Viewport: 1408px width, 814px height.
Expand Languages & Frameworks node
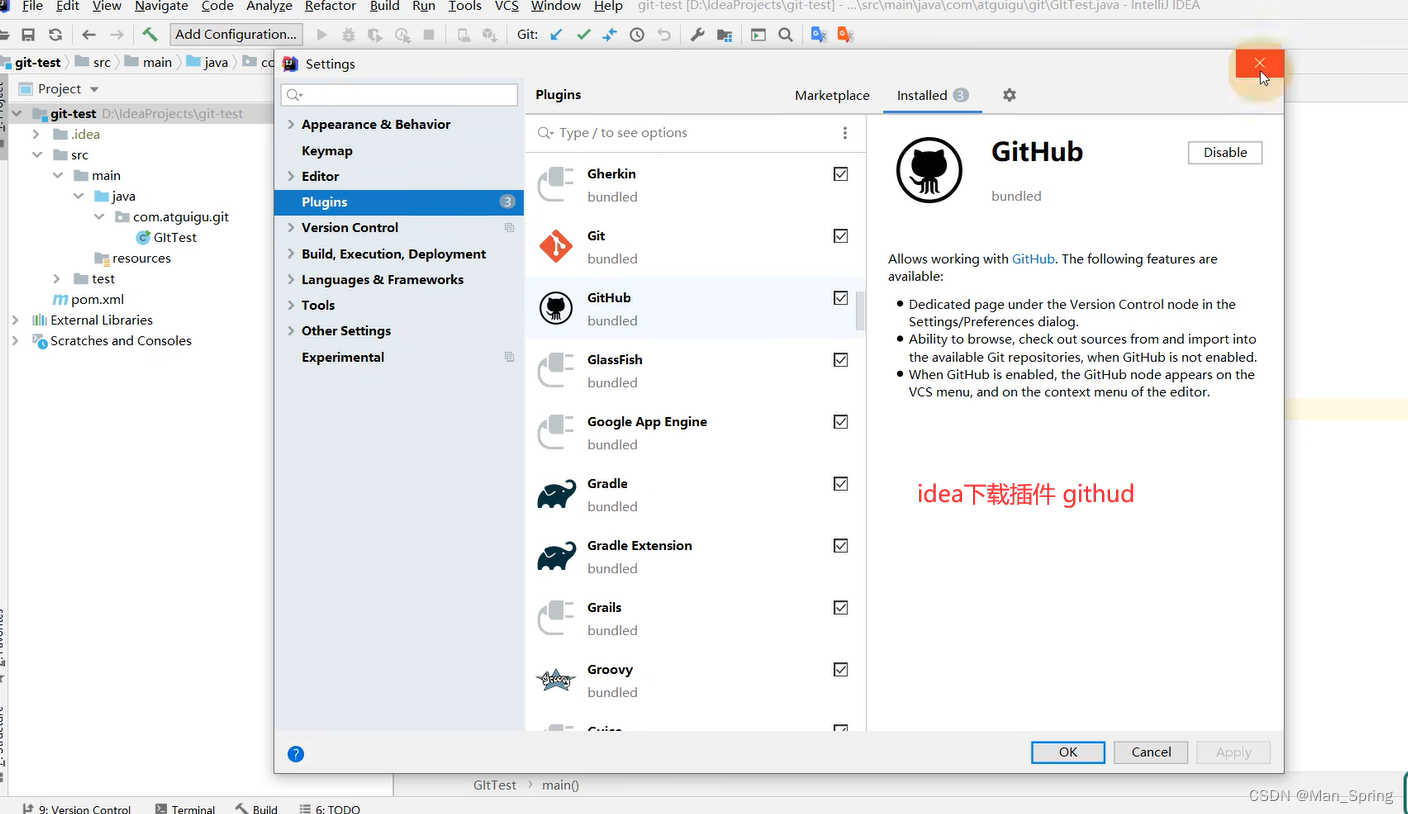click(x=291, y=280)
